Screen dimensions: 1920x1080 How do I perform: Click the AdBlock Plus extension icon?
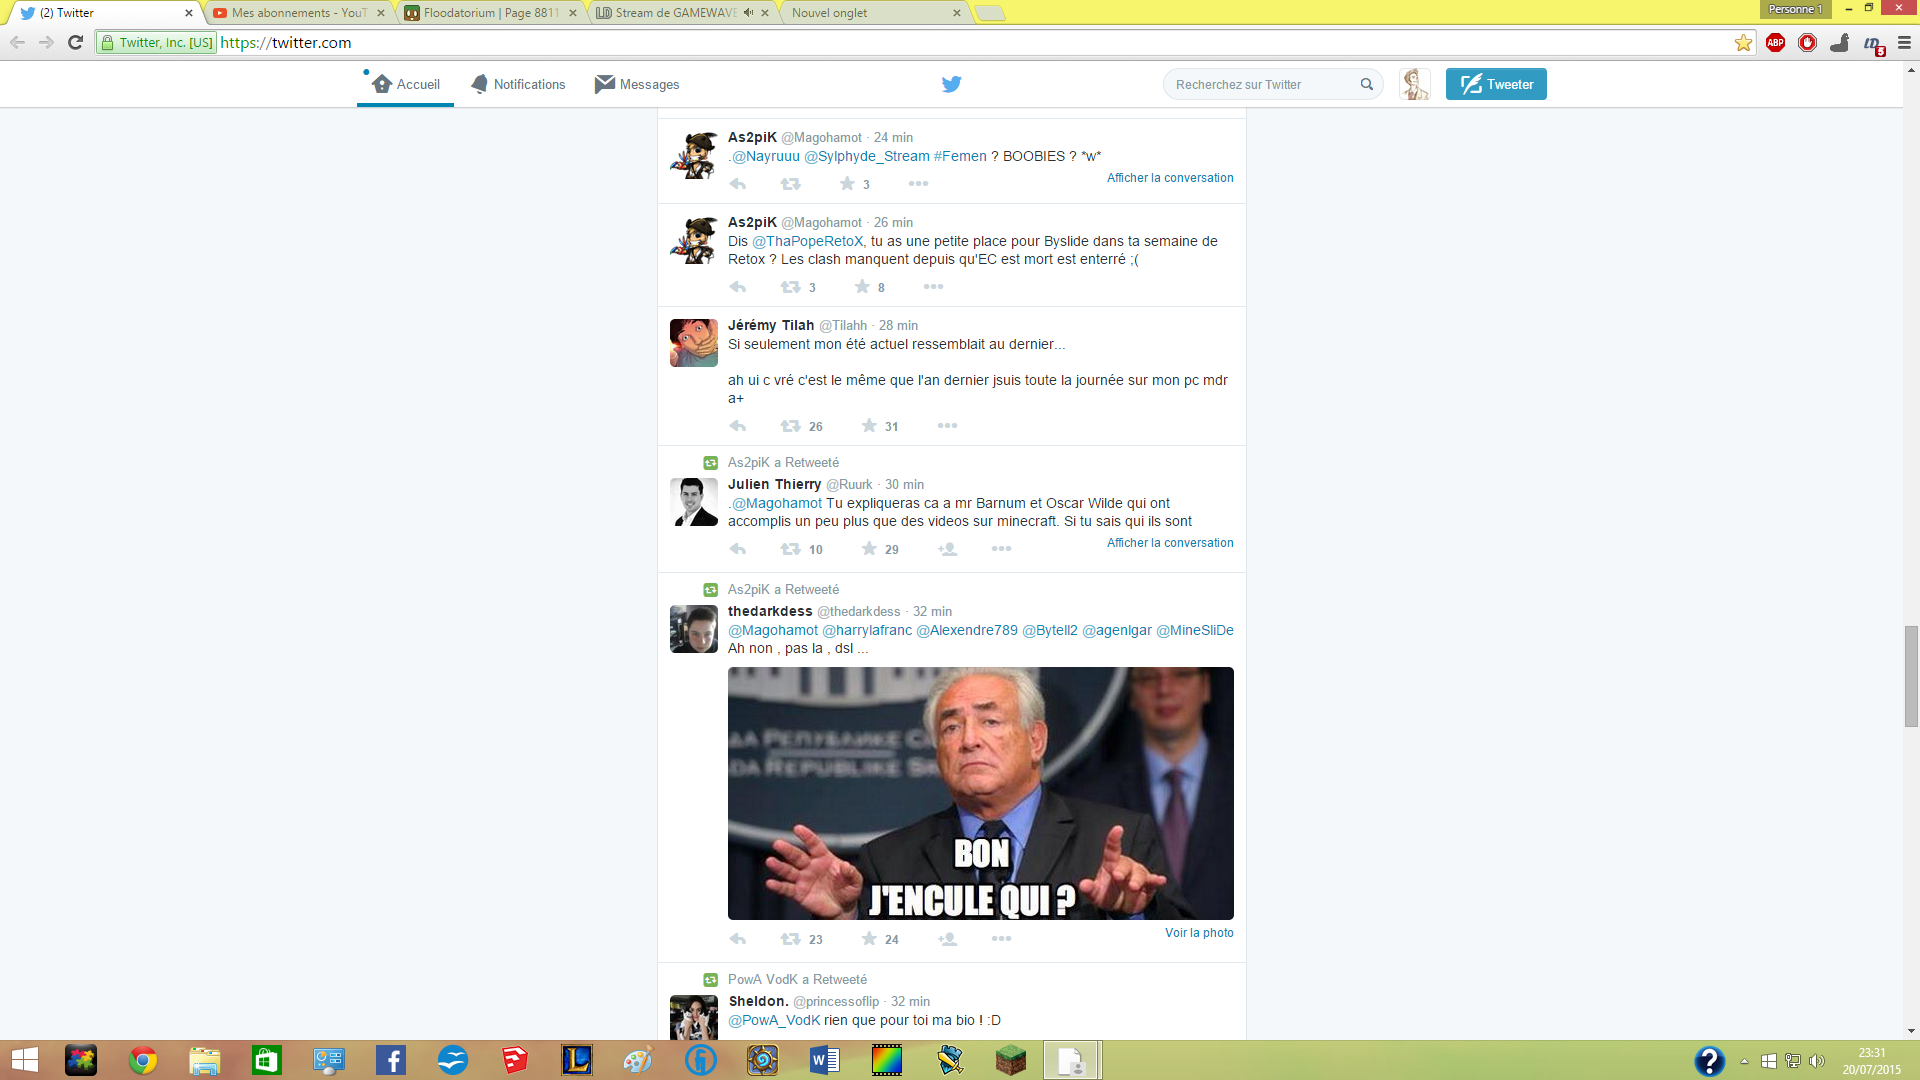pos(1775,43)
